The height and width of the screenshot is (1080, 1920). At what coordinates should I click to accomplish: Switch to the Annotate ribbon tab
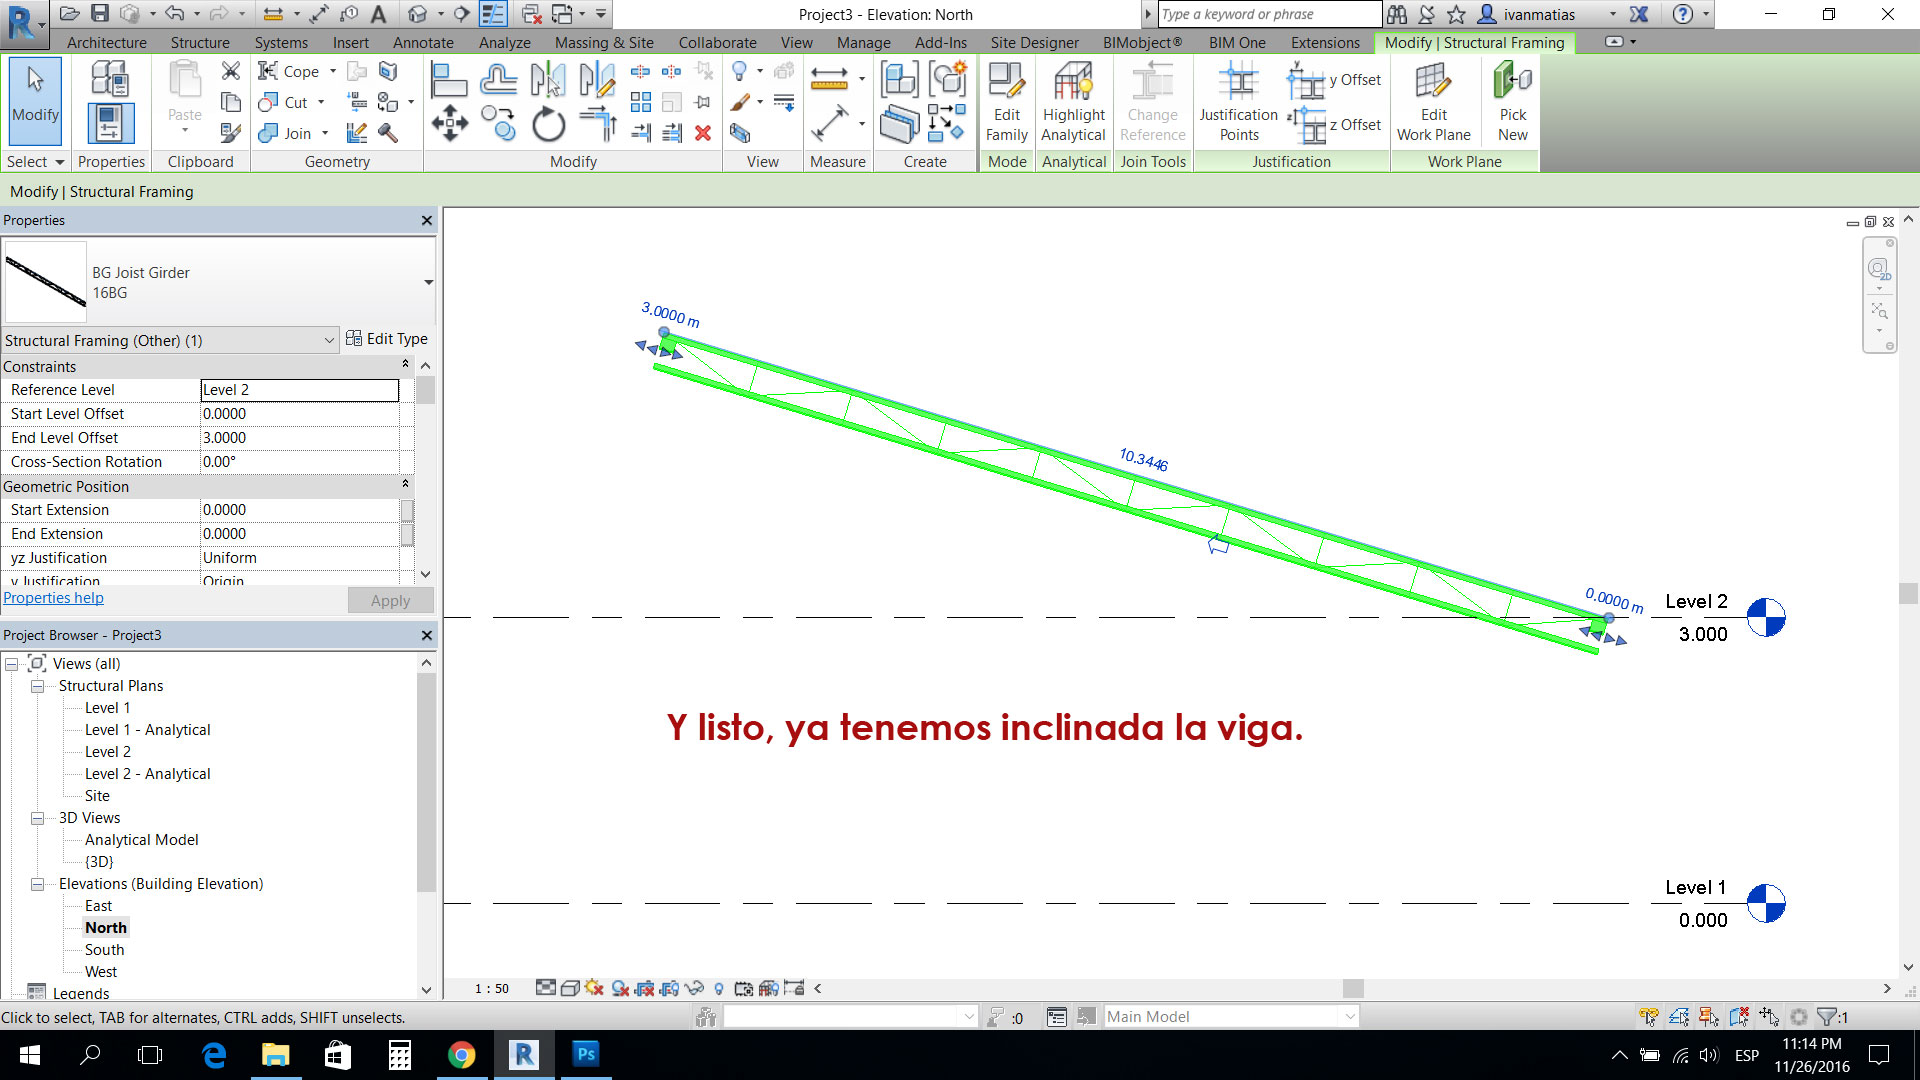tap(422, 42)
